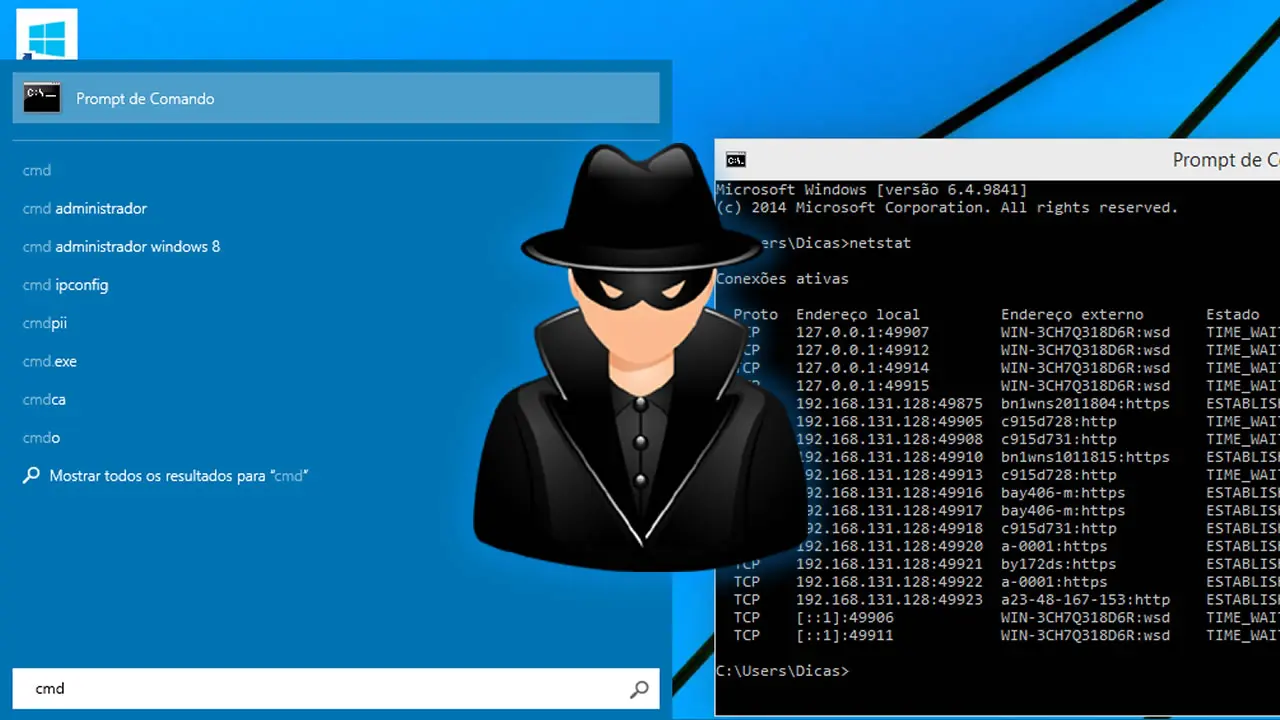Click external address a23-48-167-153:http

1085,600
